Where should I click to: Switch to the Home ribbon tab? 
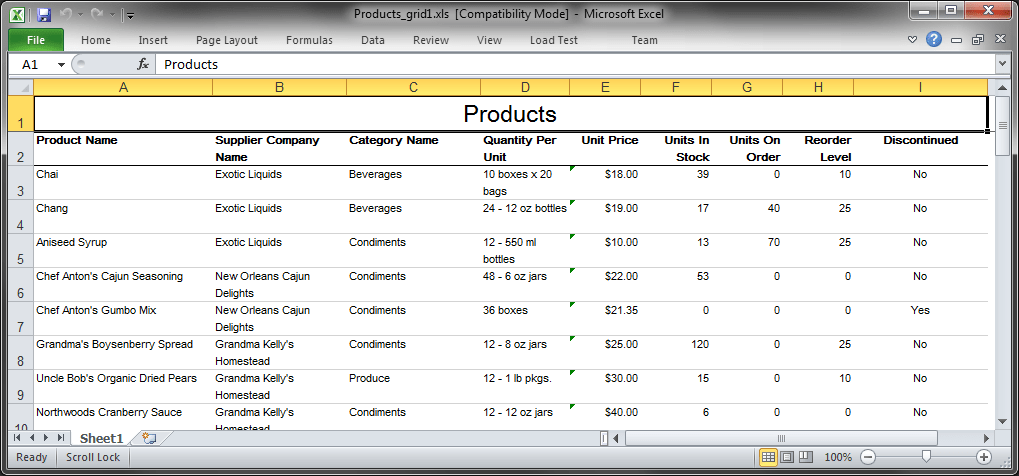96,40
